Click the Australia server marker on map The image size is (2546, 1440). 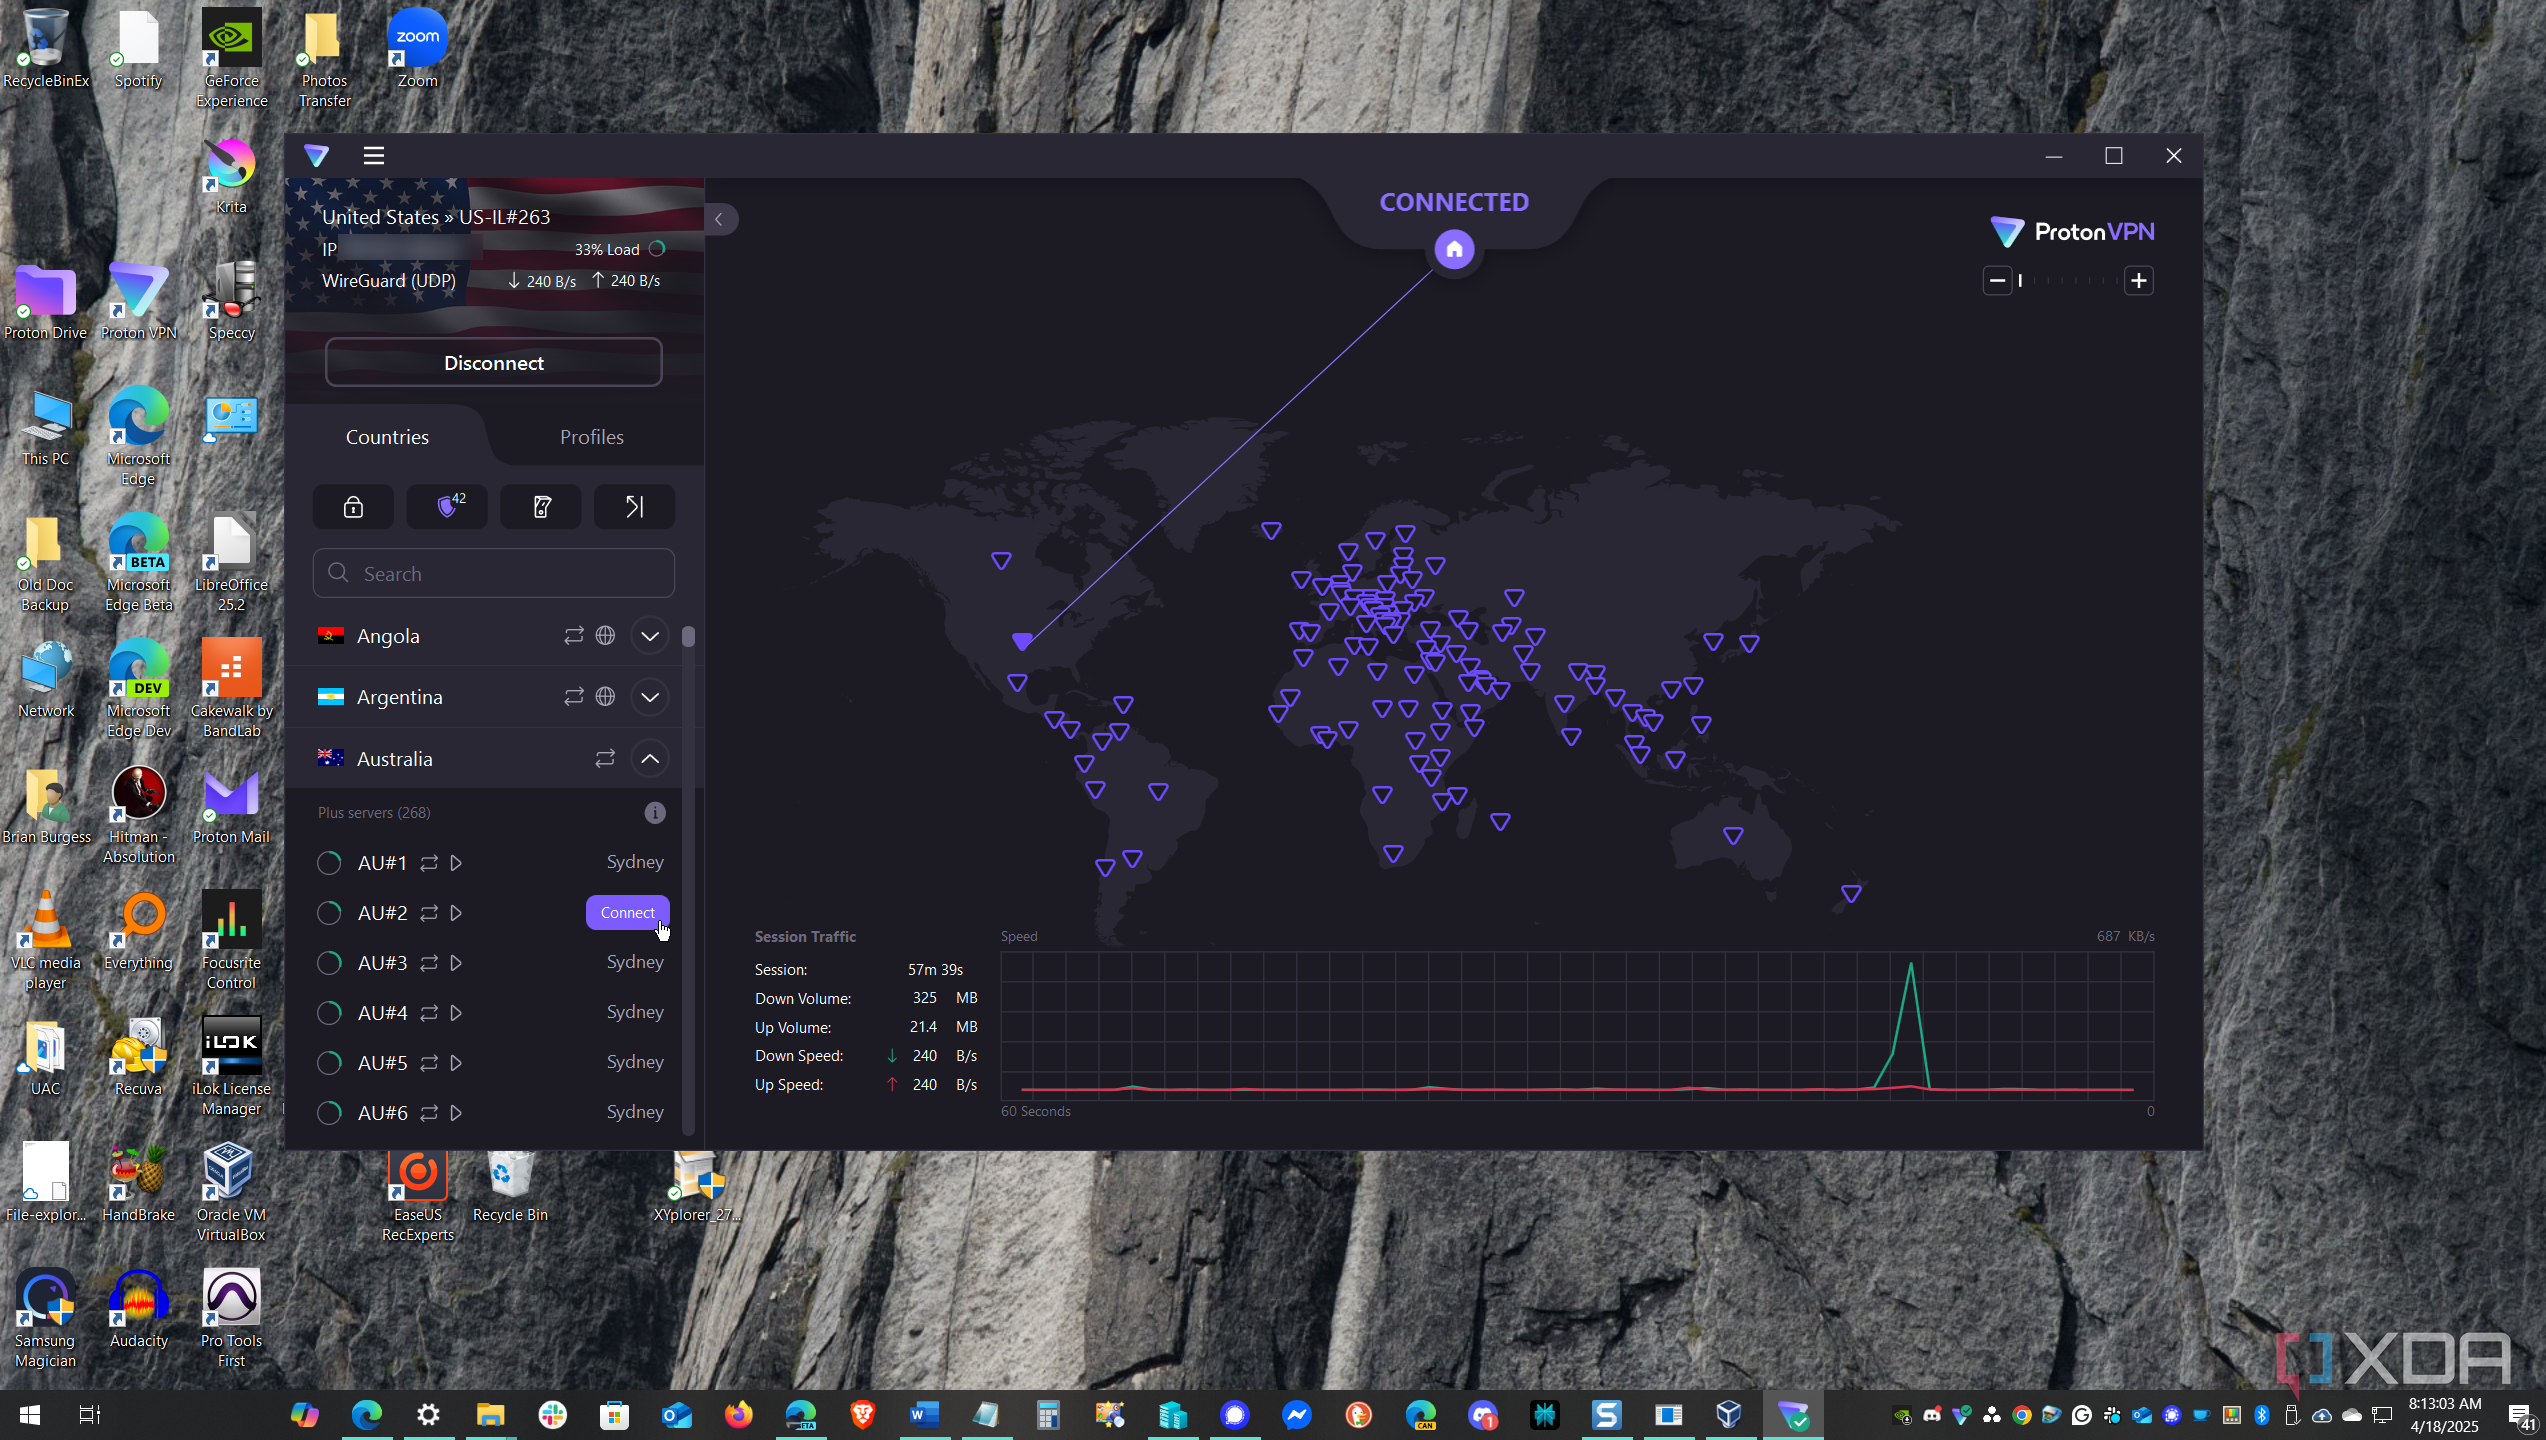(1733, 836)
